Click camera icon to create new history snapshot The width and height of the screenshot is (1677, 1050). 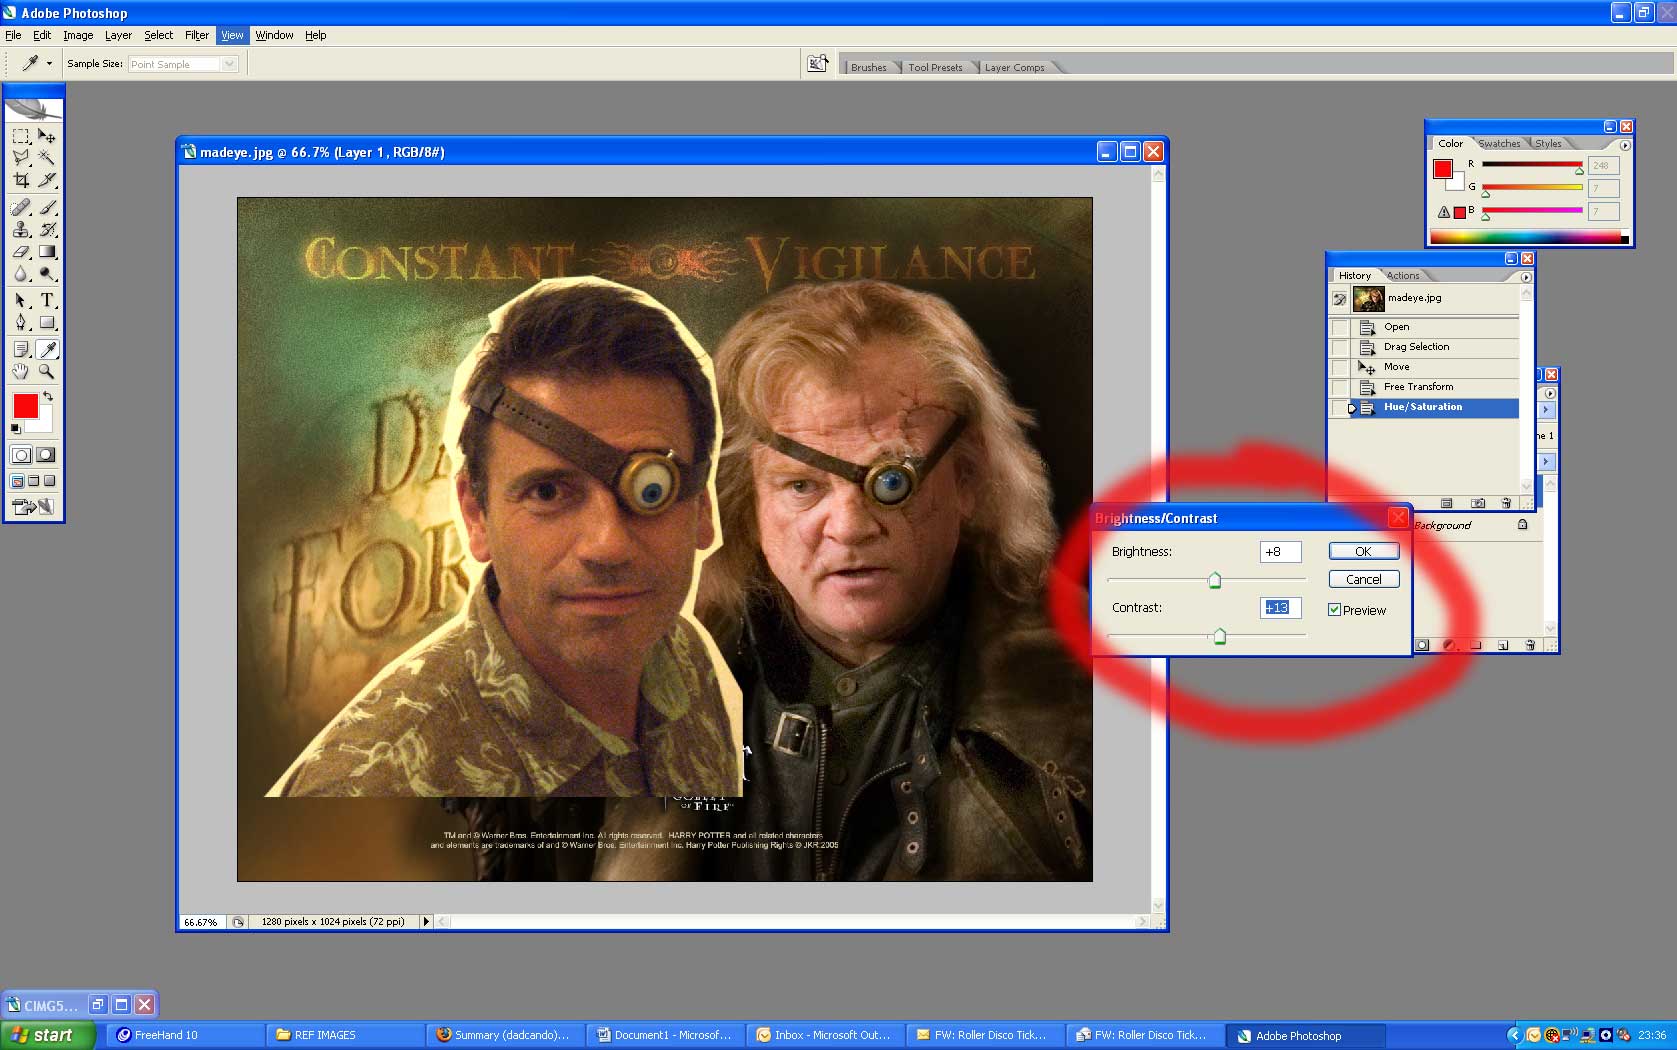(x=1478, y=503)
